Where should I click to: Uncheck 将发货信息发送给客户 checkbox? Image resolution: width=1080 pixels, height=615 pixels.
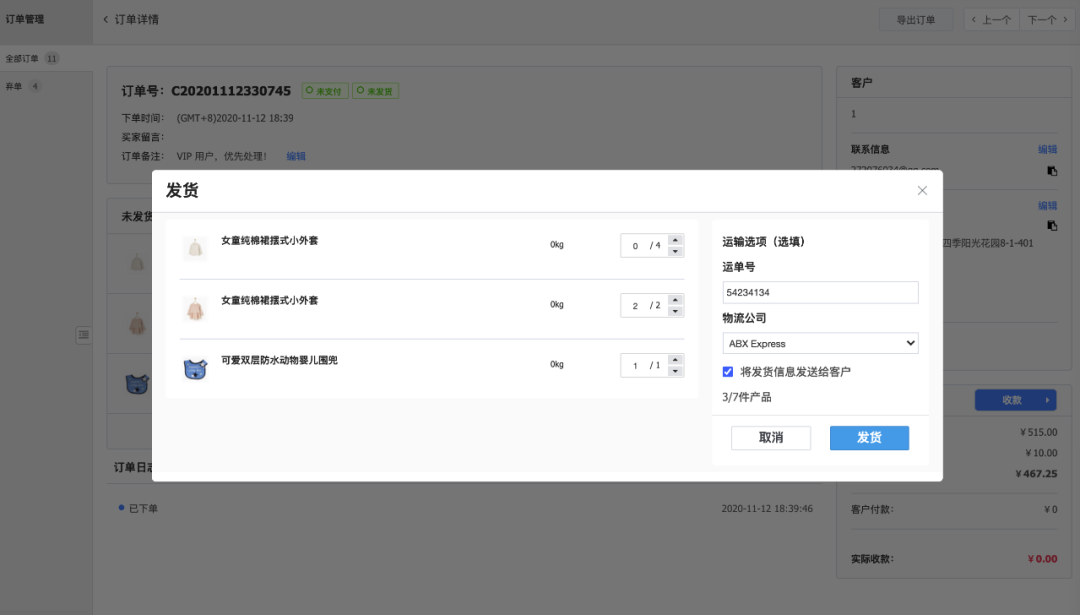[727, 372]
